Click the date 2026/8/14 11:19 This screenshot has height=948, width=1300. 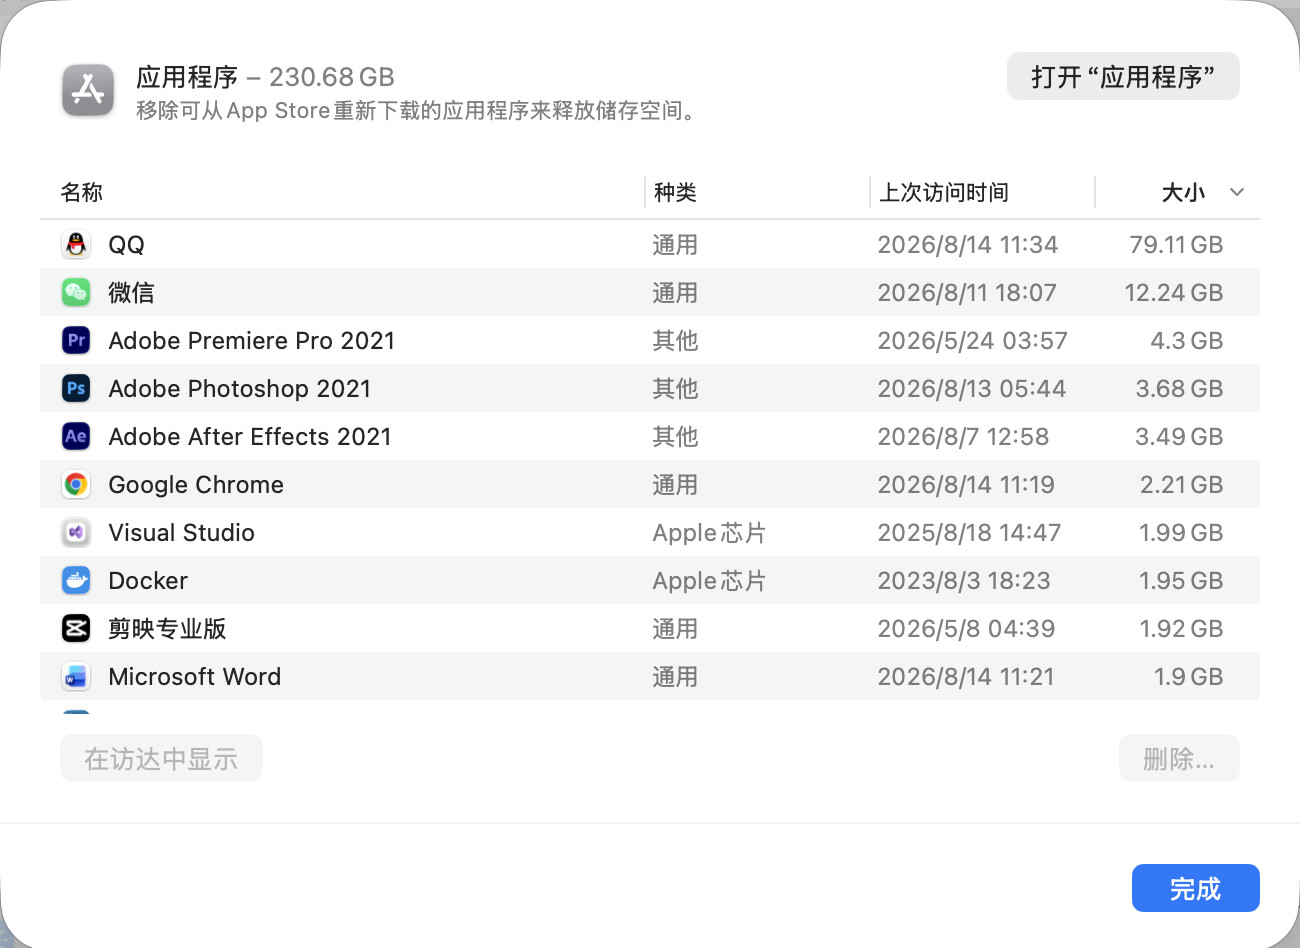pos(966,484)
